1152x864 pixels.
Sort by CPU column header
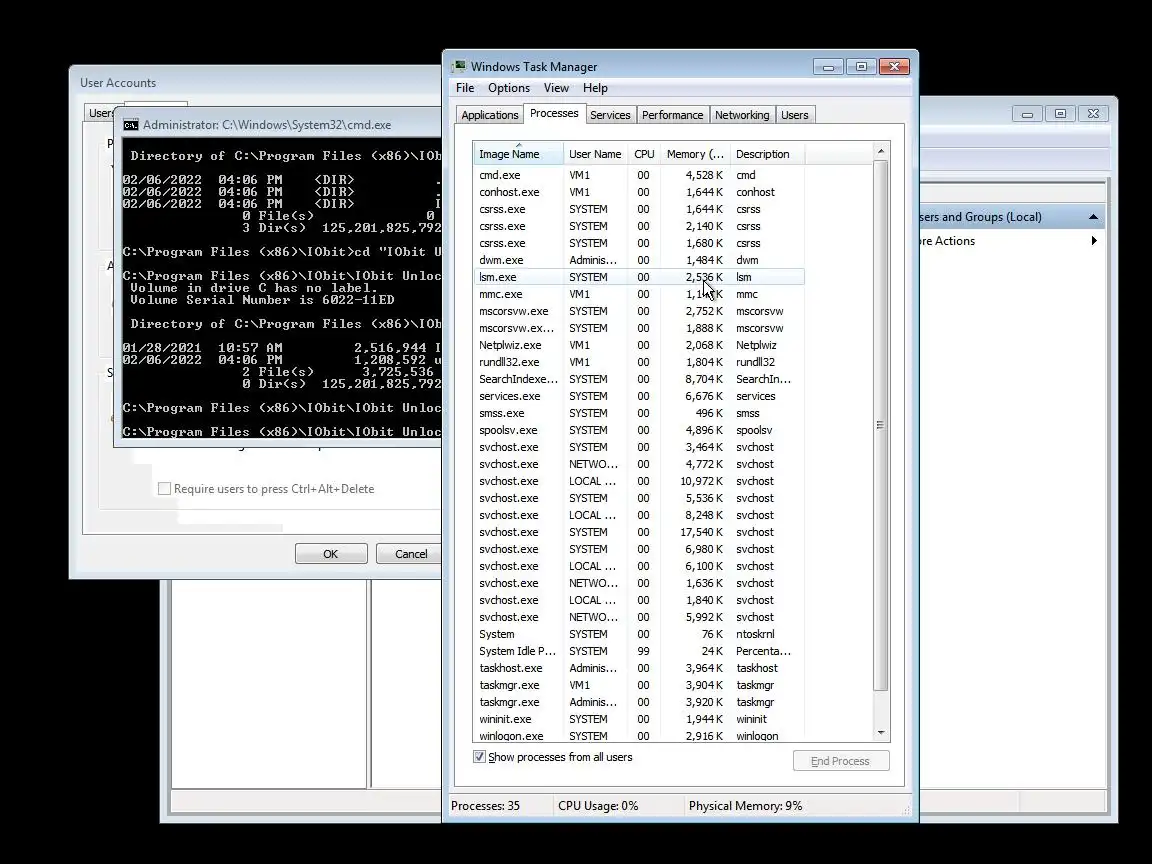[x=644, y=154]
